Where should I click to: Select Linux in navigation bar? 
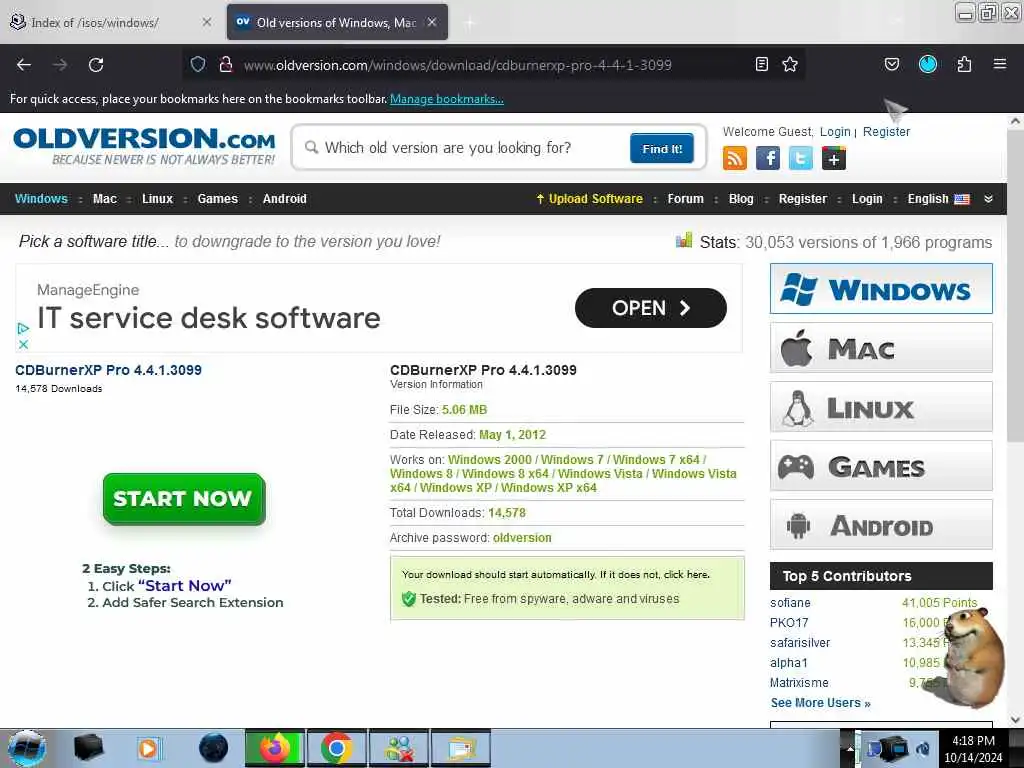pyautogui.click(x=157, y=199)
